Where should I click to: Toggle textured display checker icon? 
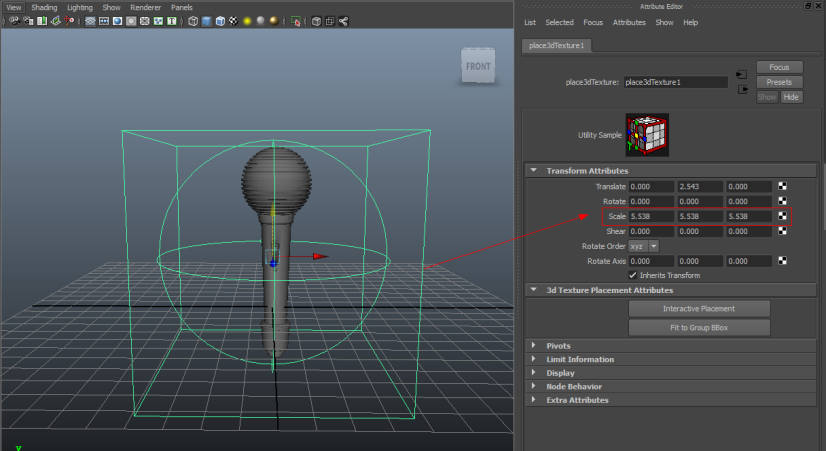233,20
